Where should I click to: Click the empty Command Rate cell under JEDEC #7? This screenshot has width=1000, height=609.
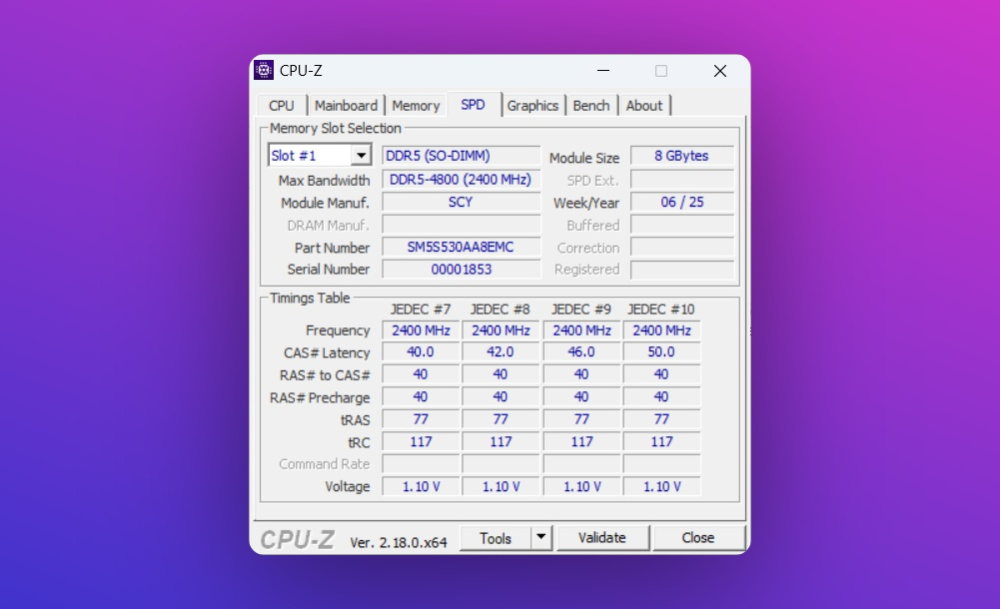(420, 464)
